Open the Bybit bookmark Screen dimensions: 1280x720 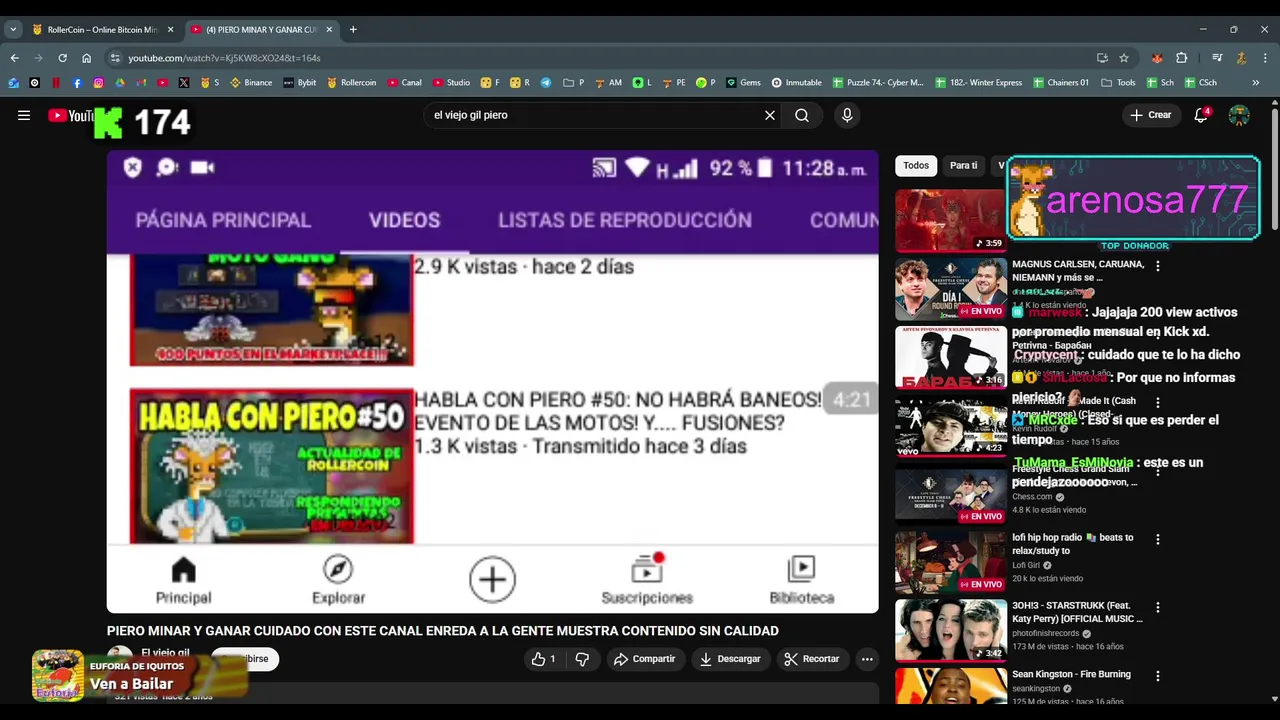300,82
